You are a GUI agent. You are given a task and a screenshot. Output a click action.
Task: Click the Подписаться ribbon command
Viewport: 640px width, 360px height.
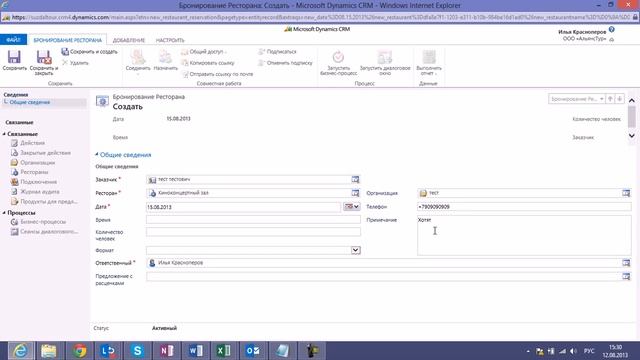(x=277, y=52)
